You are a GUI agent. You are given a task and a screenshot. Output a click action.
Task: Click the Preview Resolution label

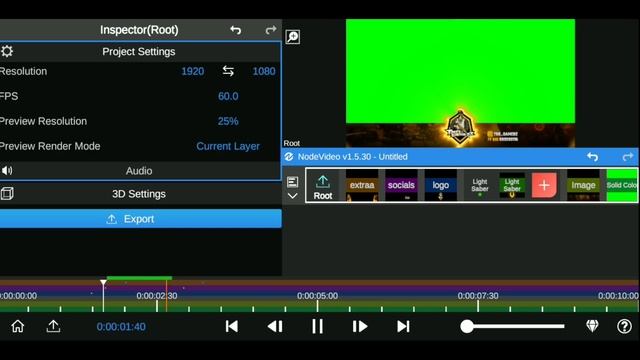[43, 121]
